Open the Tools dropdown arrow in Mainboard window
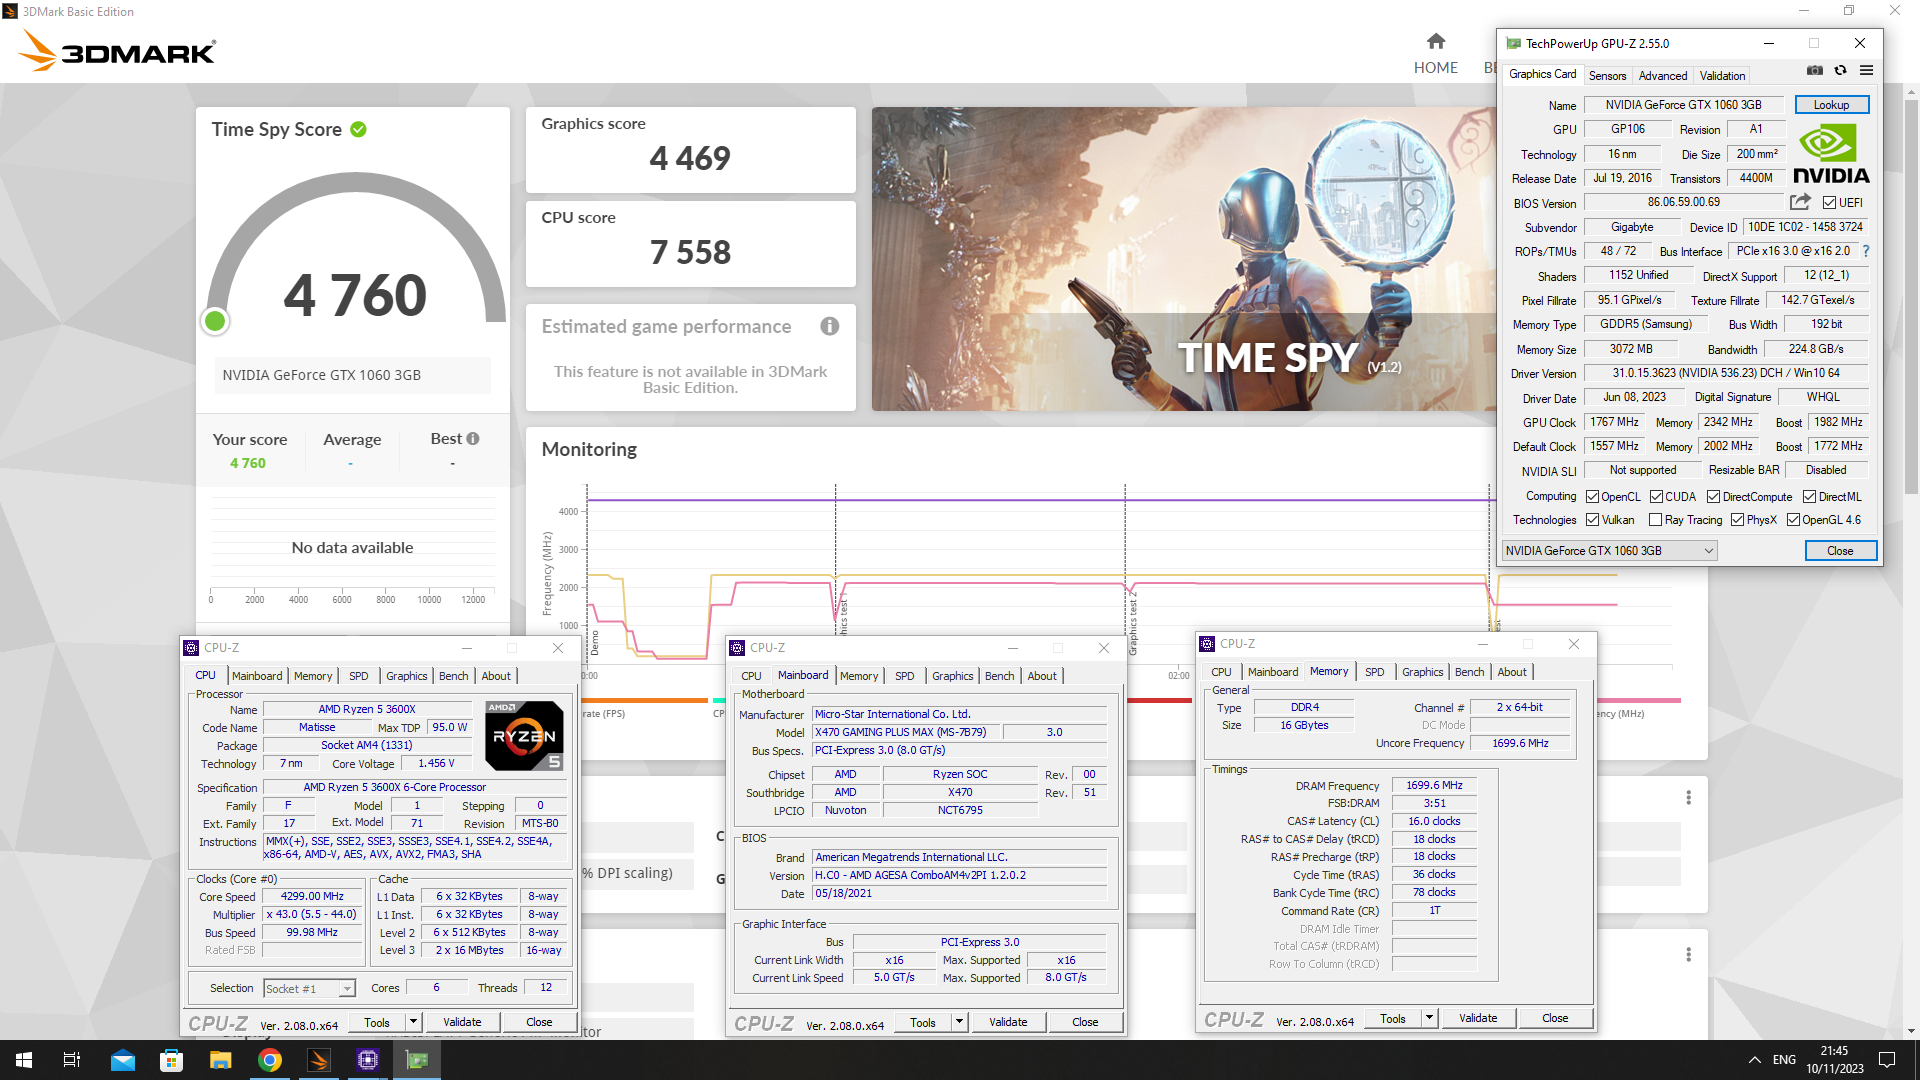The width and height of the screenshot is (1920, 1080). coord(959,1022)
